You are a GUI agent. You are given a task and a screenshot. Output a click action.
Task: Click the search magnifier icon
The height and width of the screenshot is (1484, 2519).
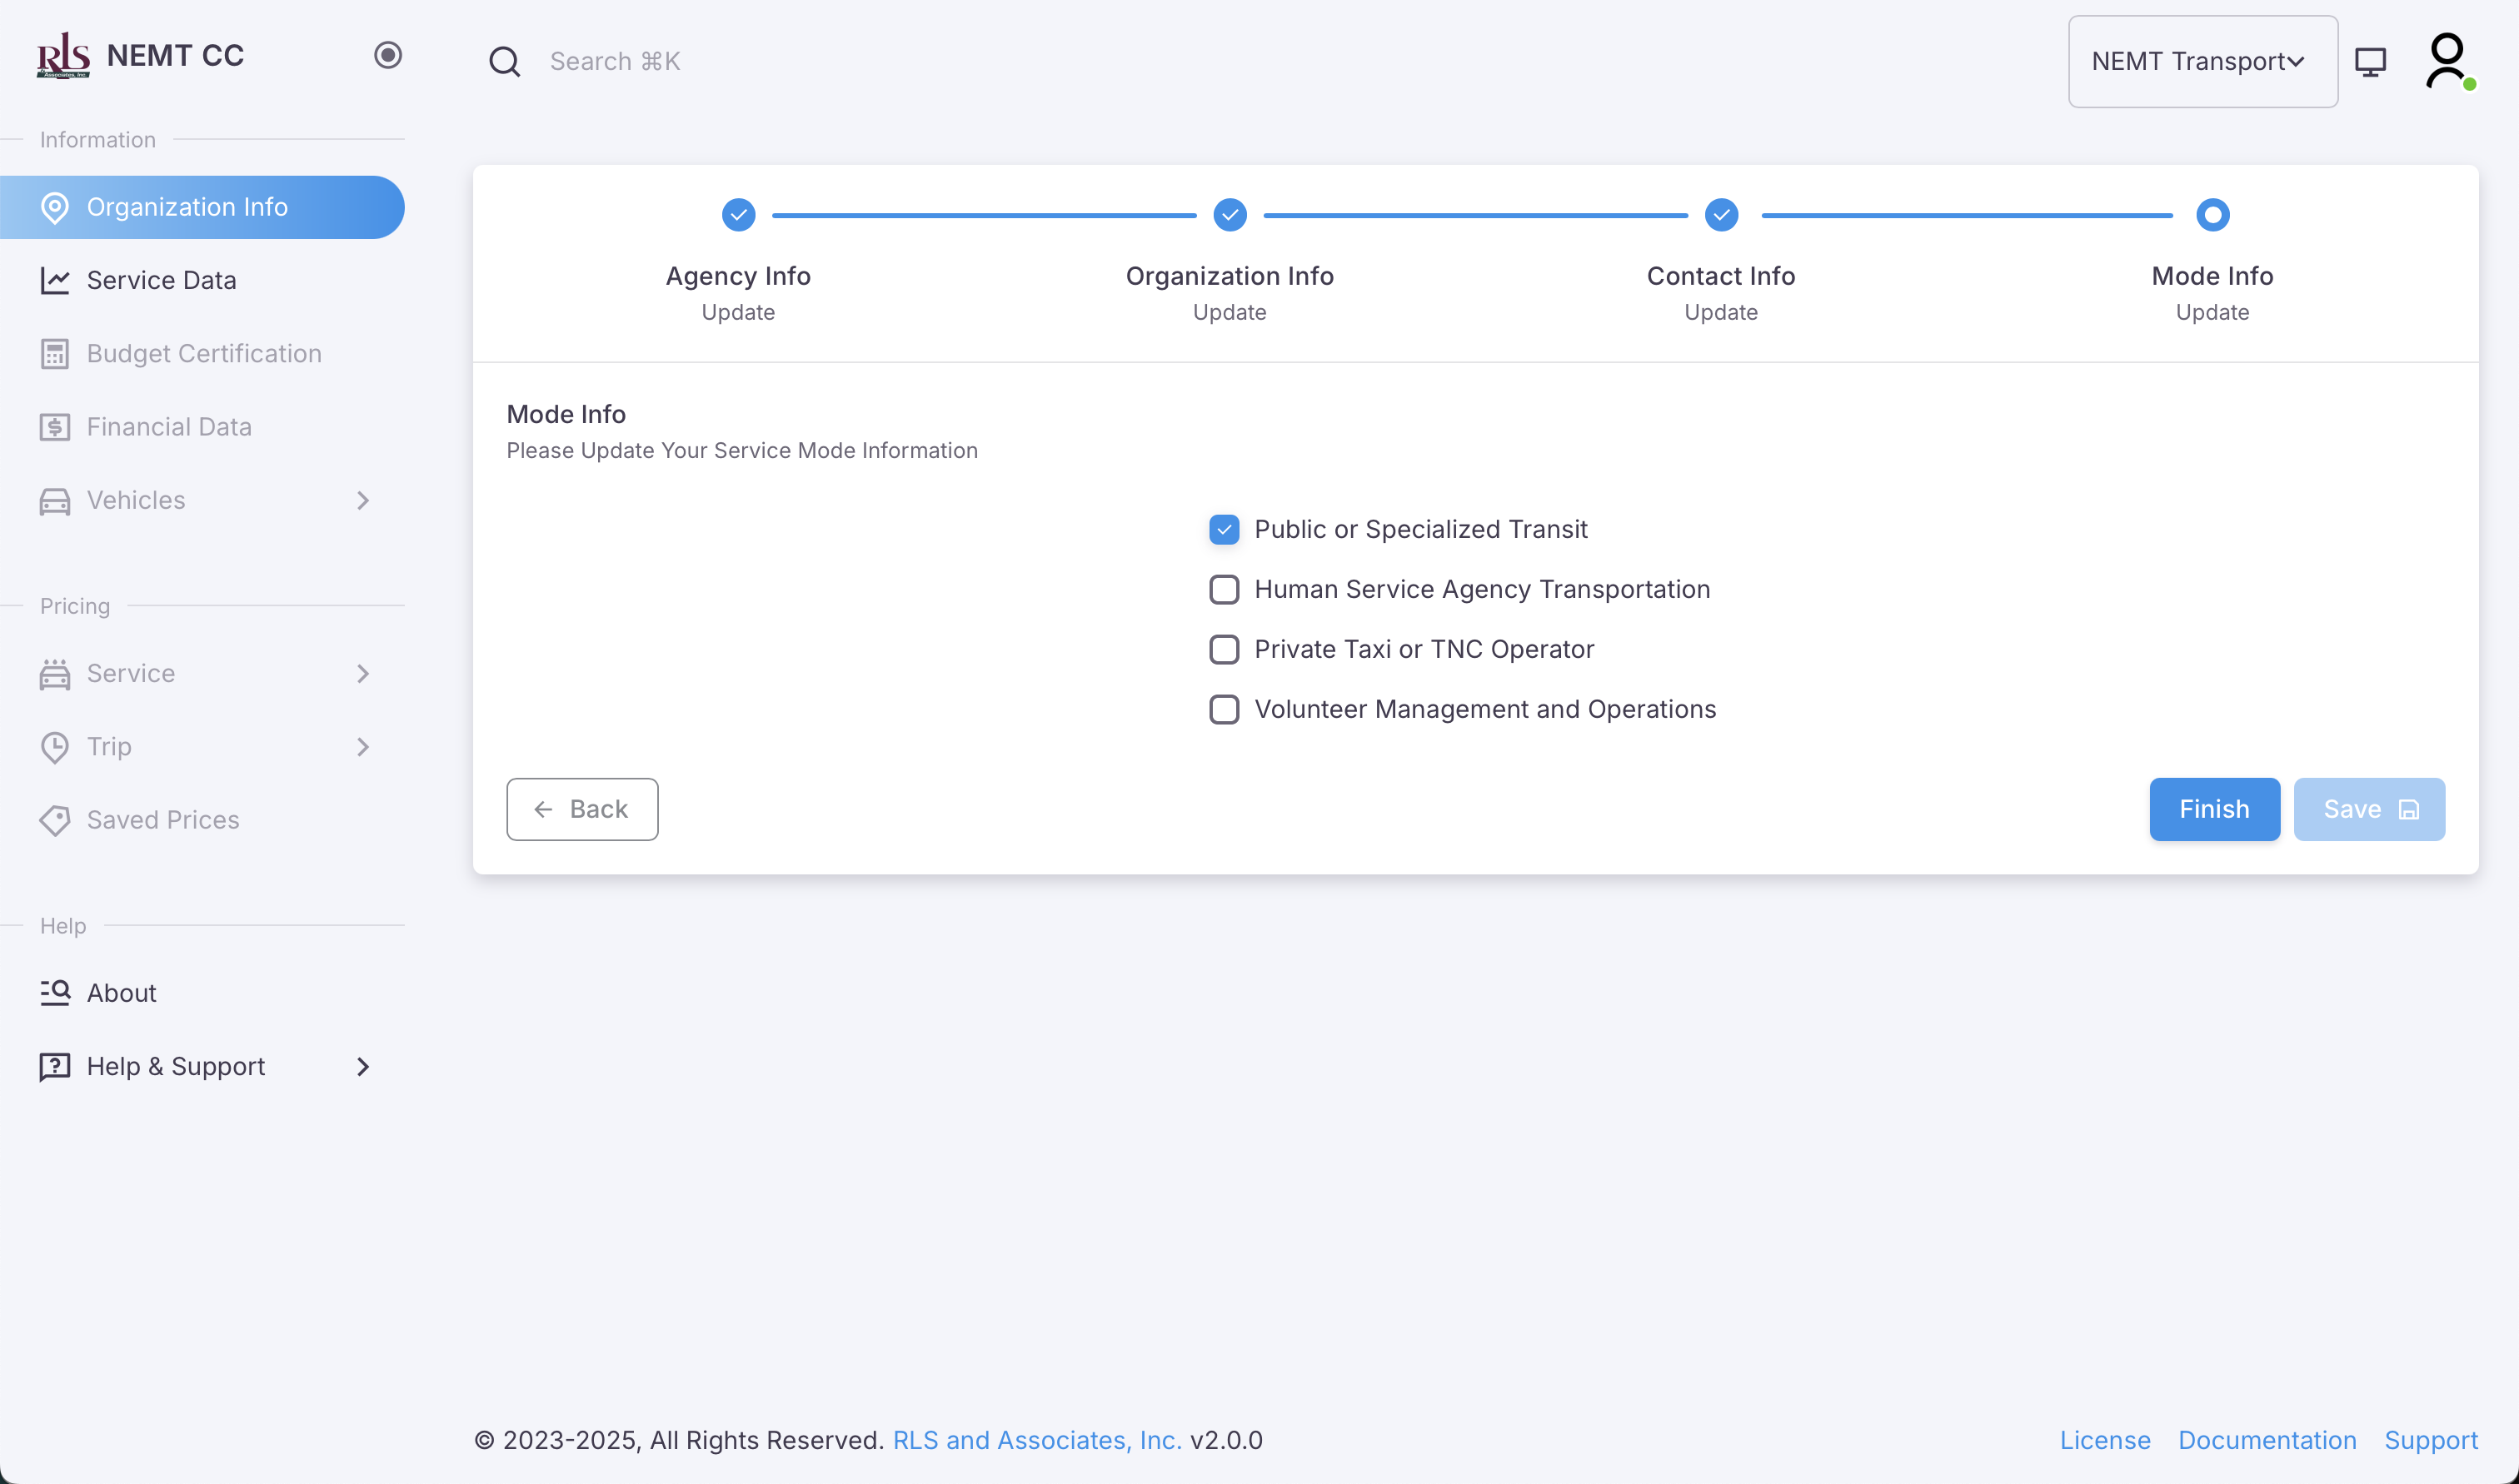[x=504, y=62]
